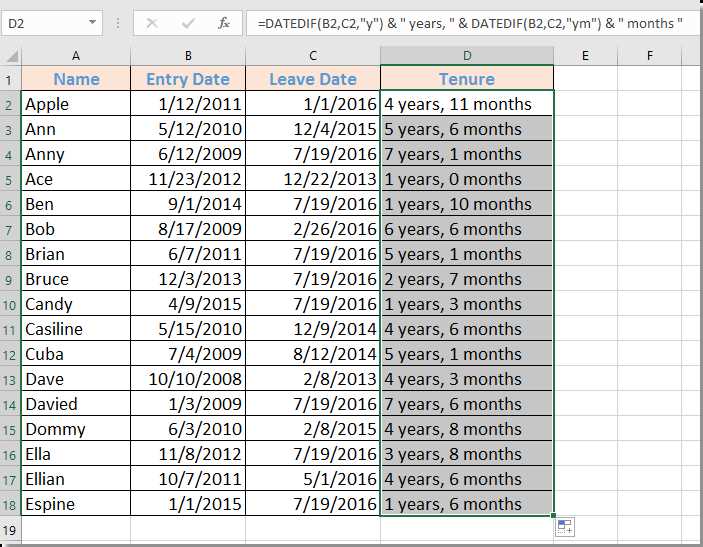Click inside the formula bar text

(470, 22)
